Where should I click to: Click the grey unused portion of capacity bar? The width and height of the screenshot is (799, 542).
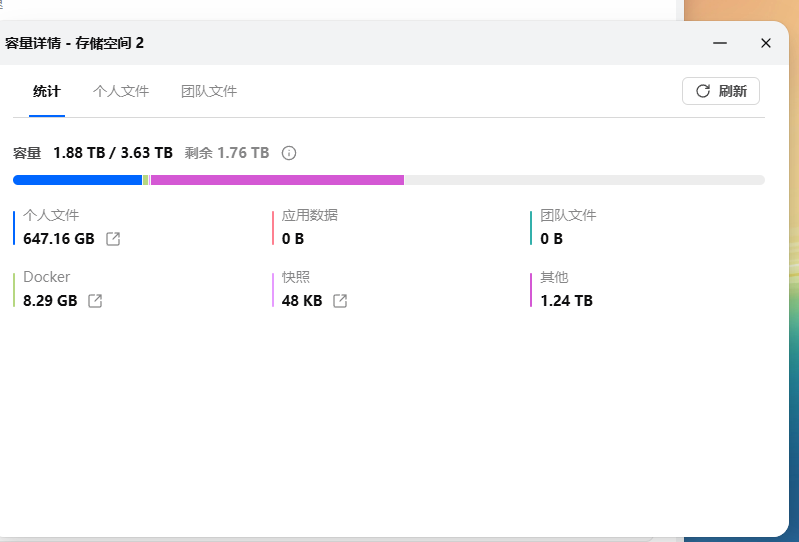coord(584,180)
